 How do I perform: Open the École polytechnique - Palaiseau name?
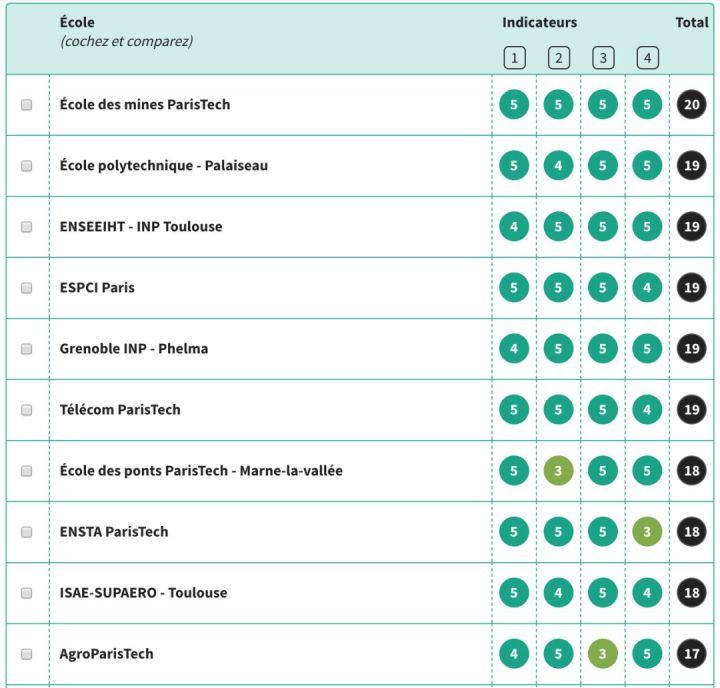pos(163,166)
